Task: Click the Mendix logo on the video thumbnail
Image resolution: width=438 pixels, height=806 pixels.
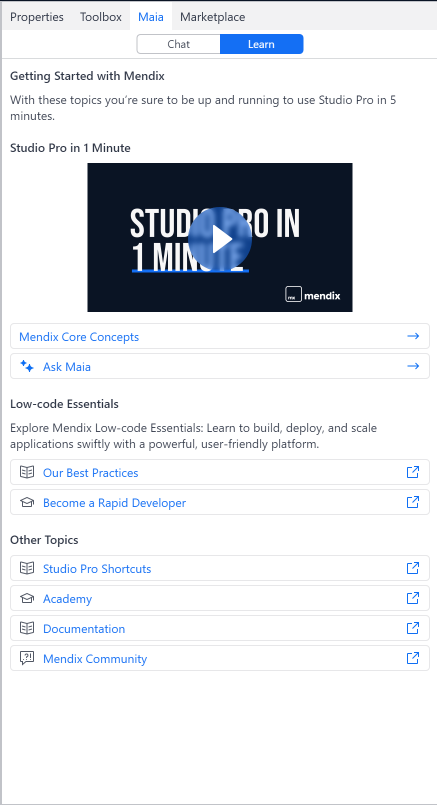Action: (313, 295)
